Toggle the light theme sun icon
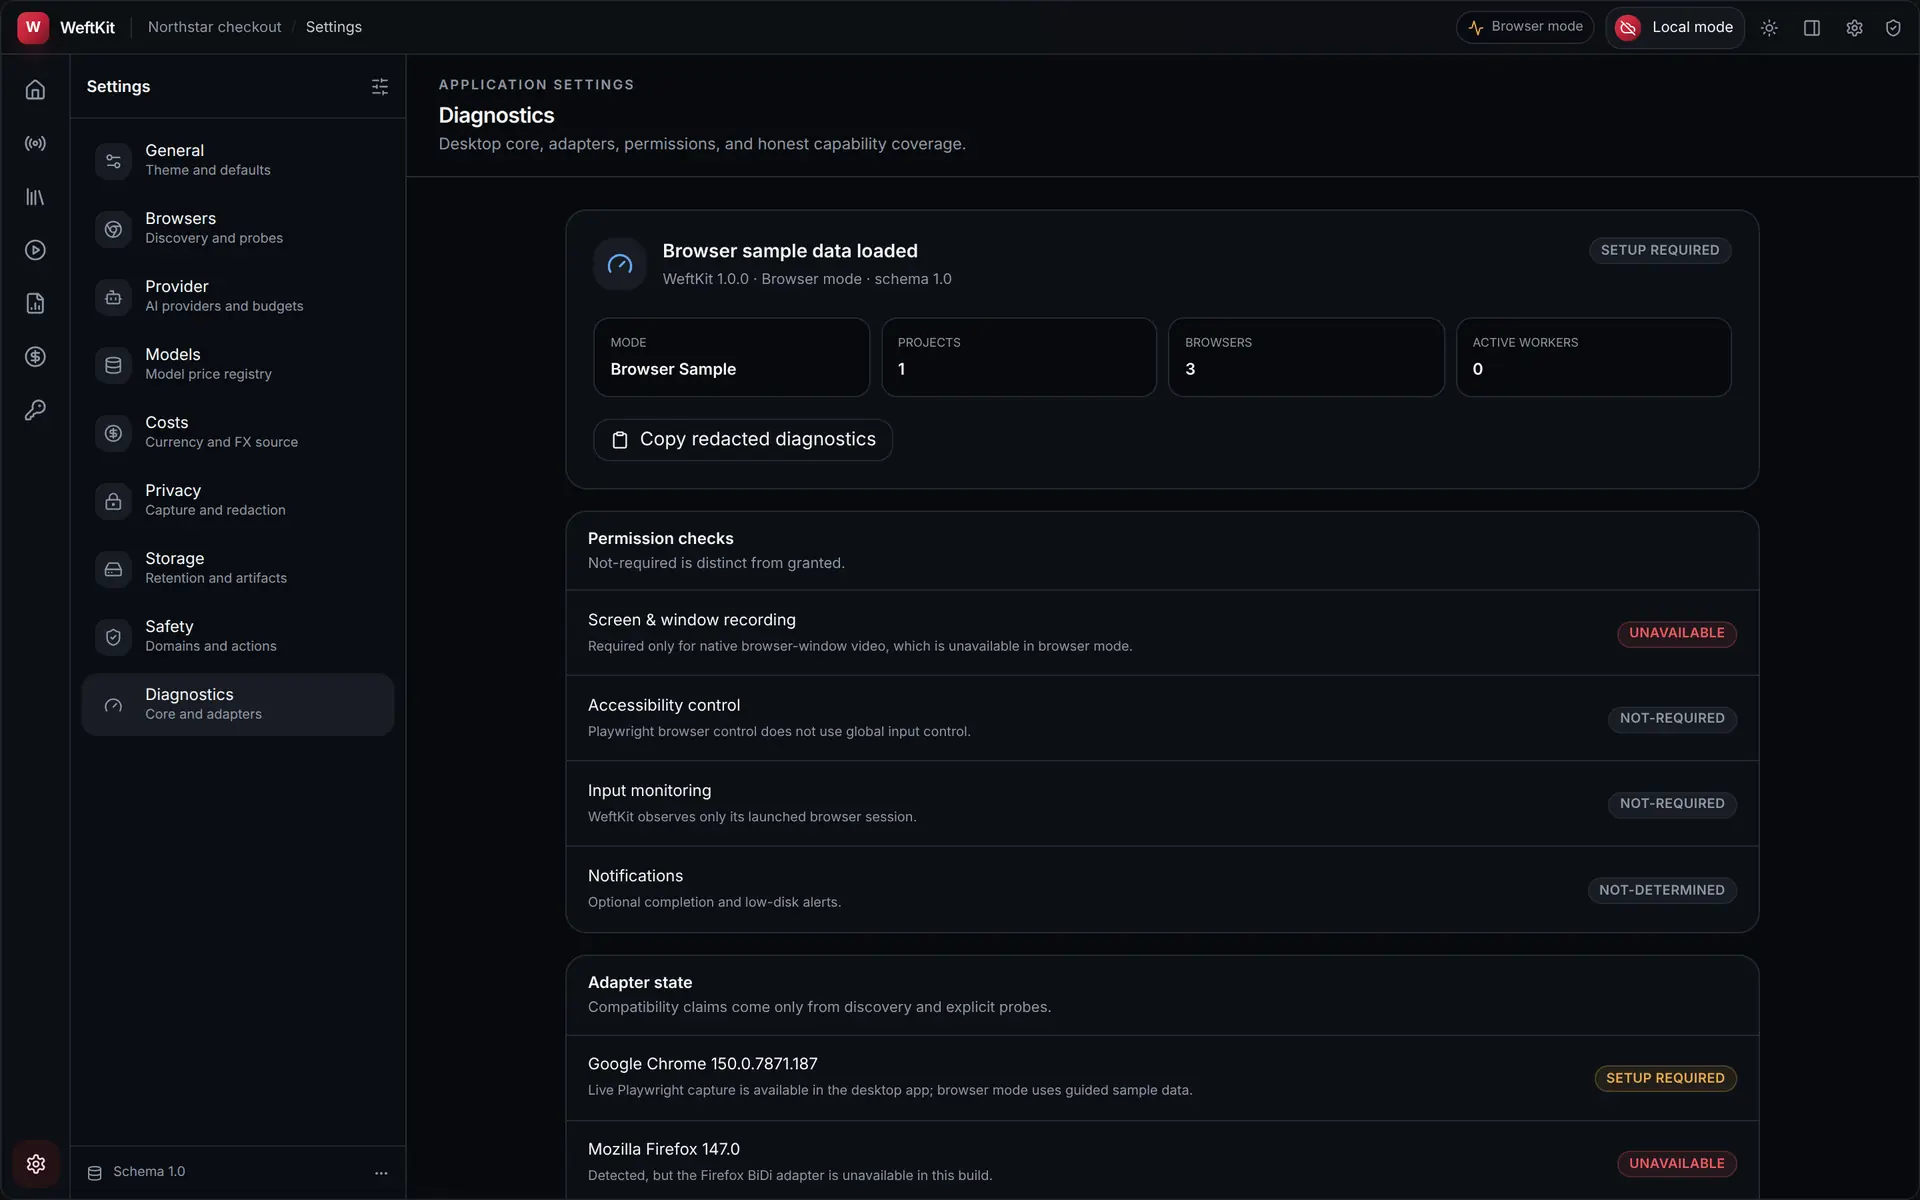The width and height of the screenshot is (1920, 1200). (1769, 28)
